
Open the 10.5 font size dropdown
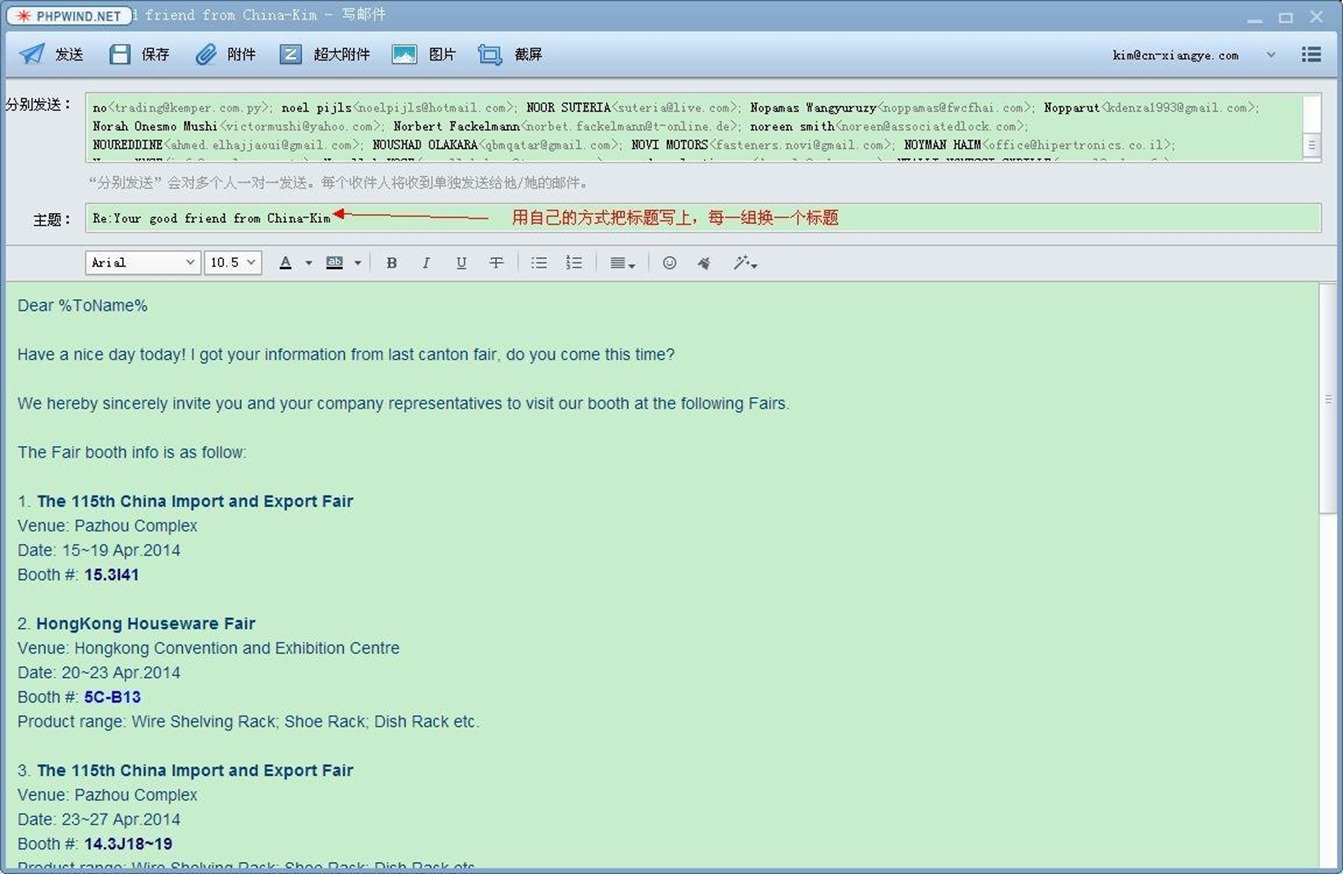[x=233, y=263]
